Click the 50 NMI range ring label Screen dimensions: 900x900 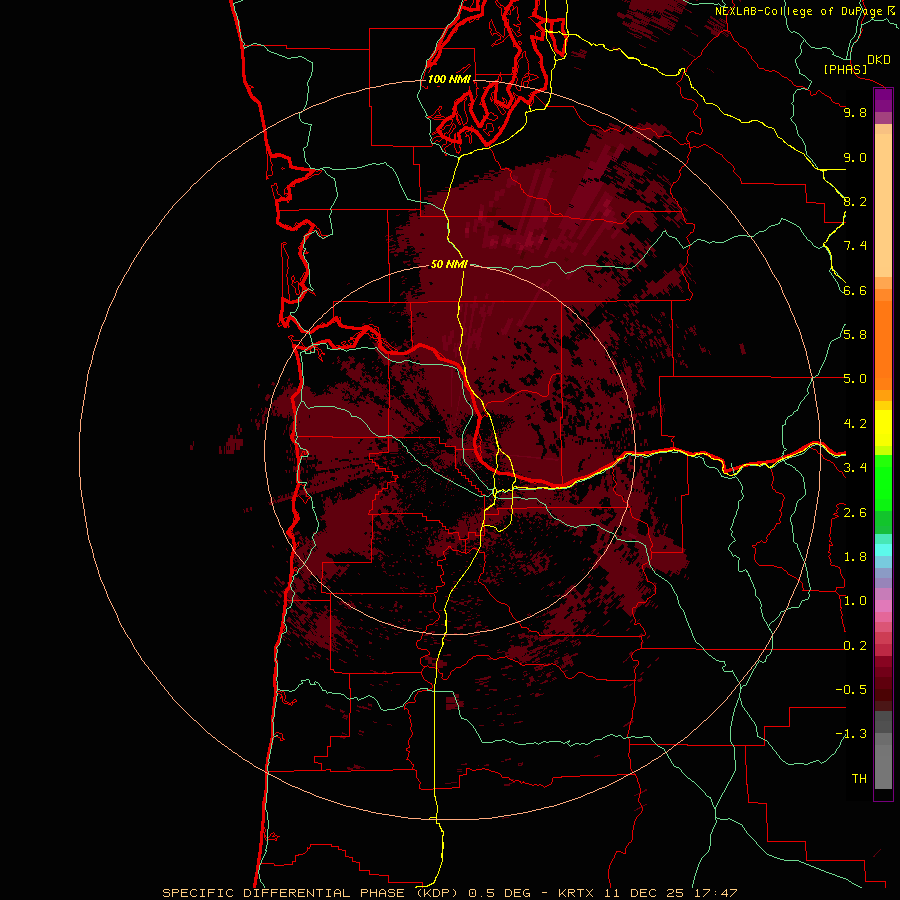click(x=449, y=264)
